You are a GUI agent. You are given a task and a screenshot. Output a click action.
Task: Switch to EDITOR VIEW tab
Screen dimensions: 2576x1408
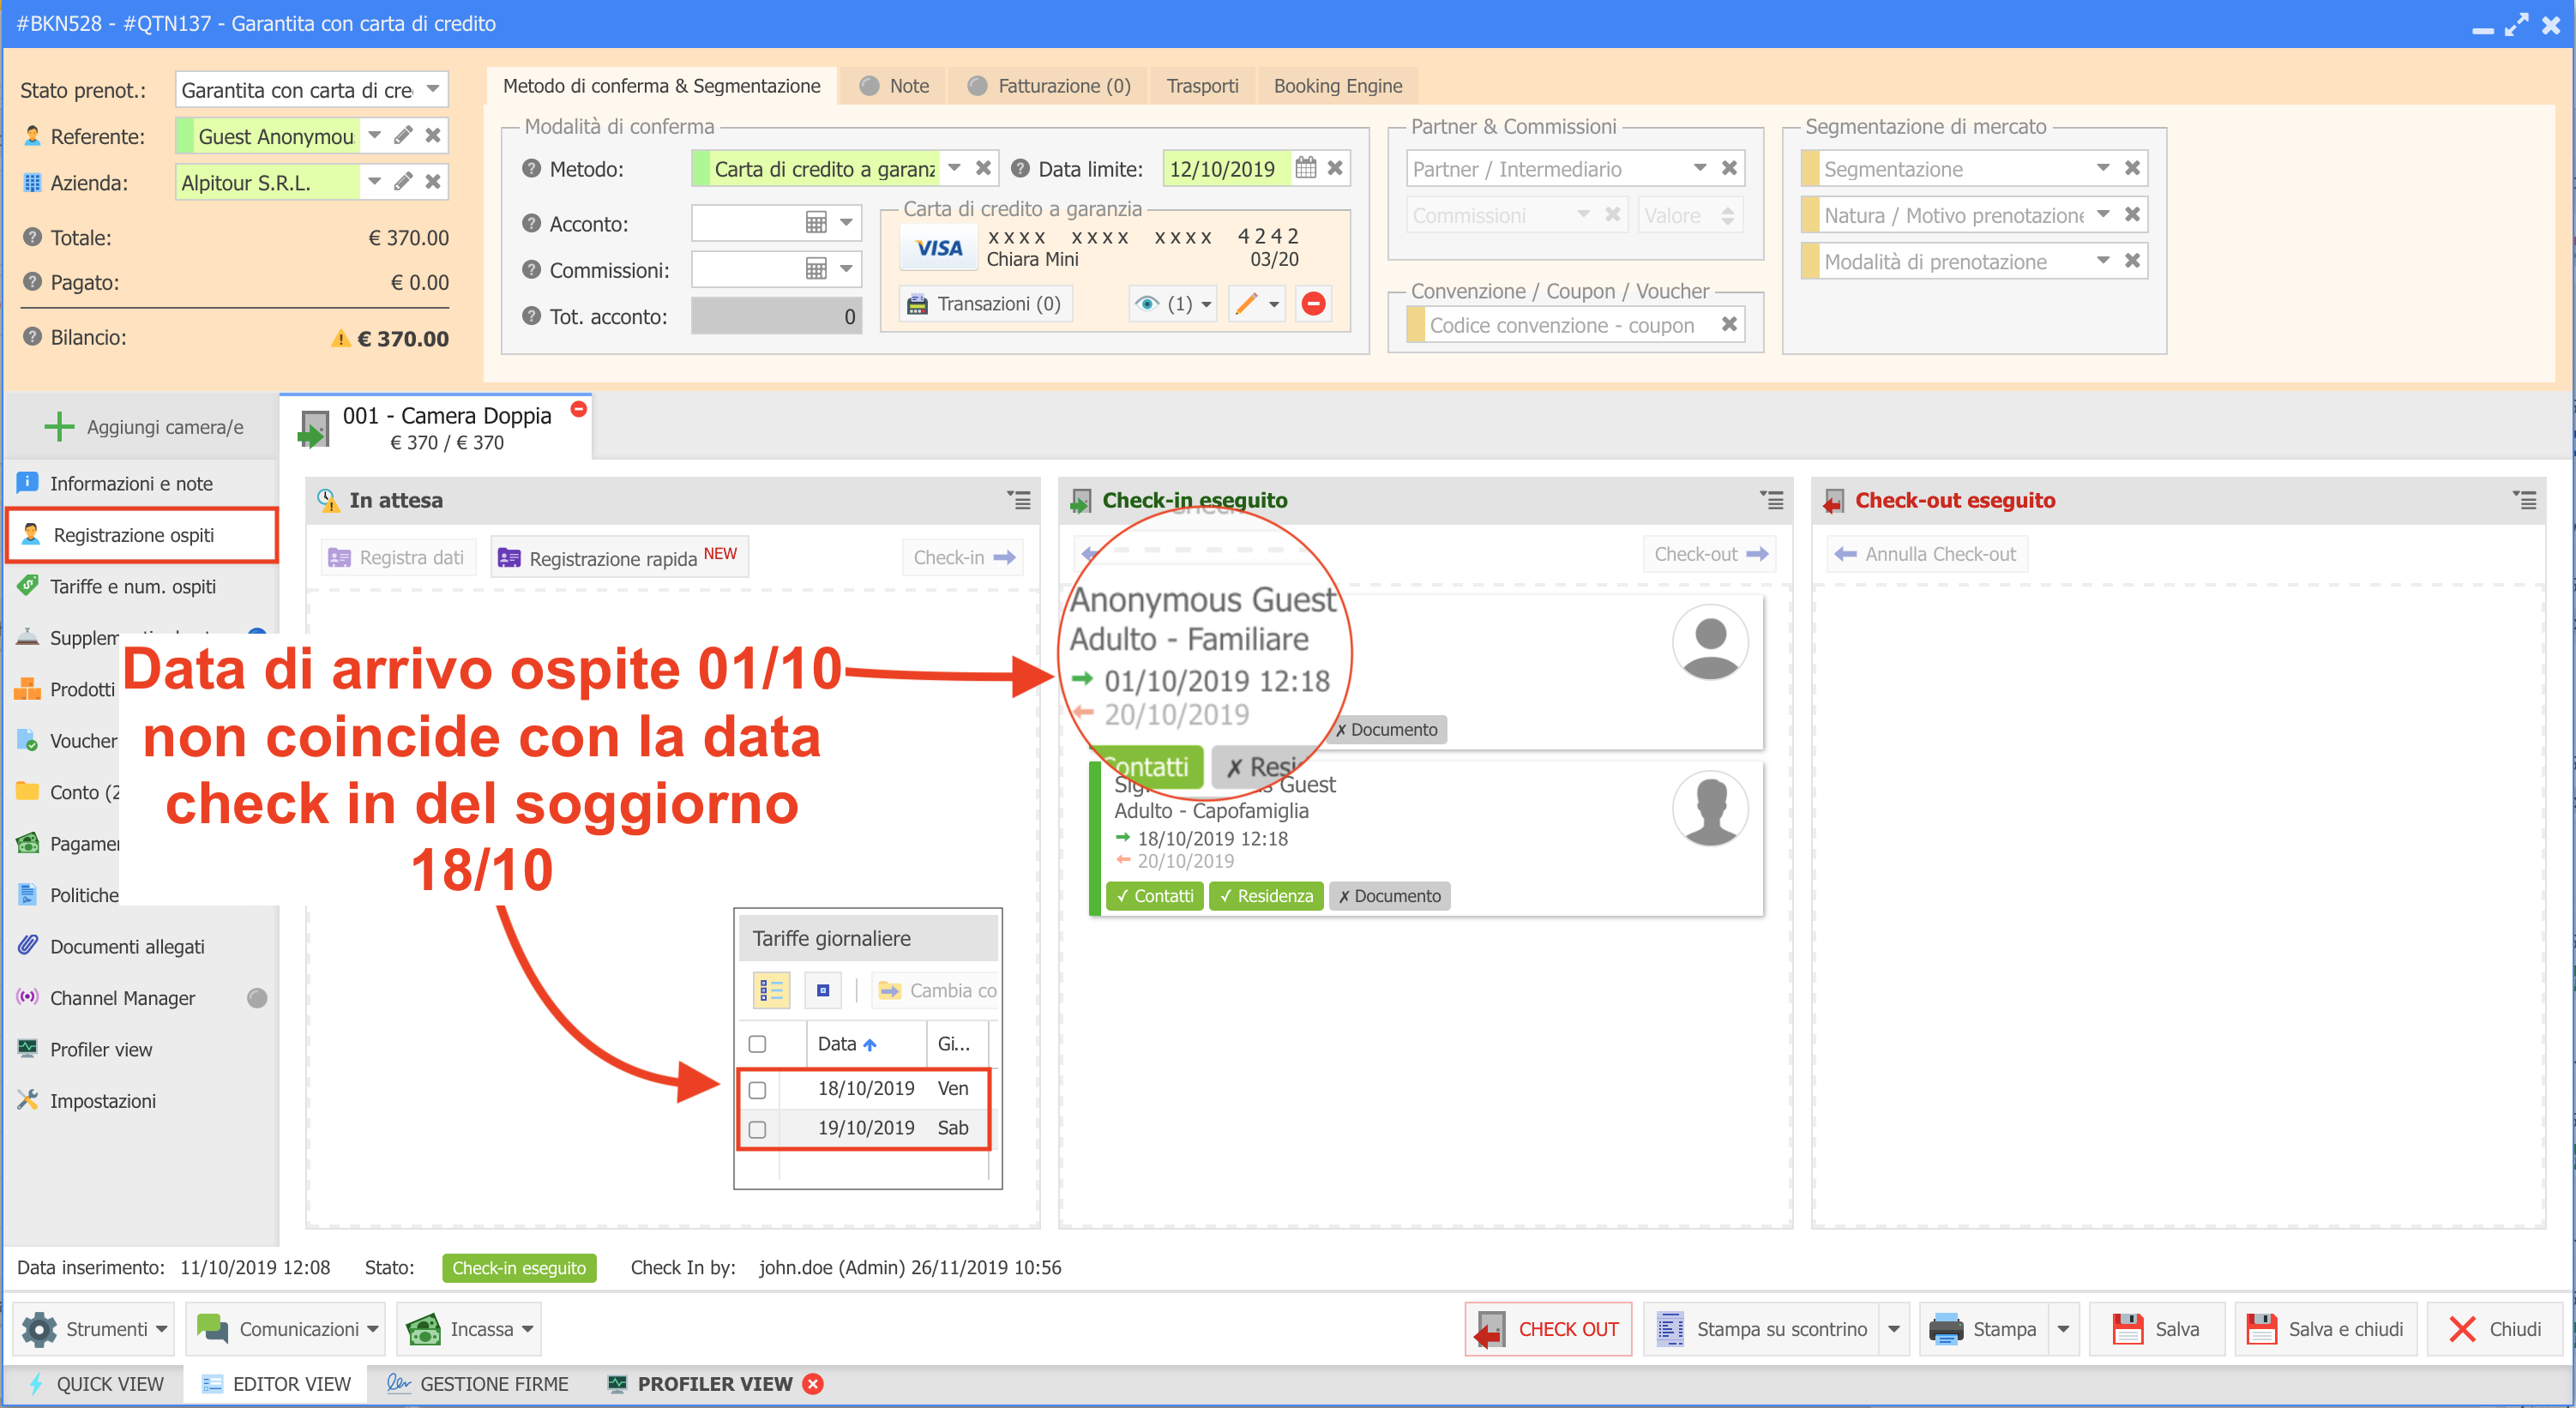pyautogui.click(x=276, y=1384)
